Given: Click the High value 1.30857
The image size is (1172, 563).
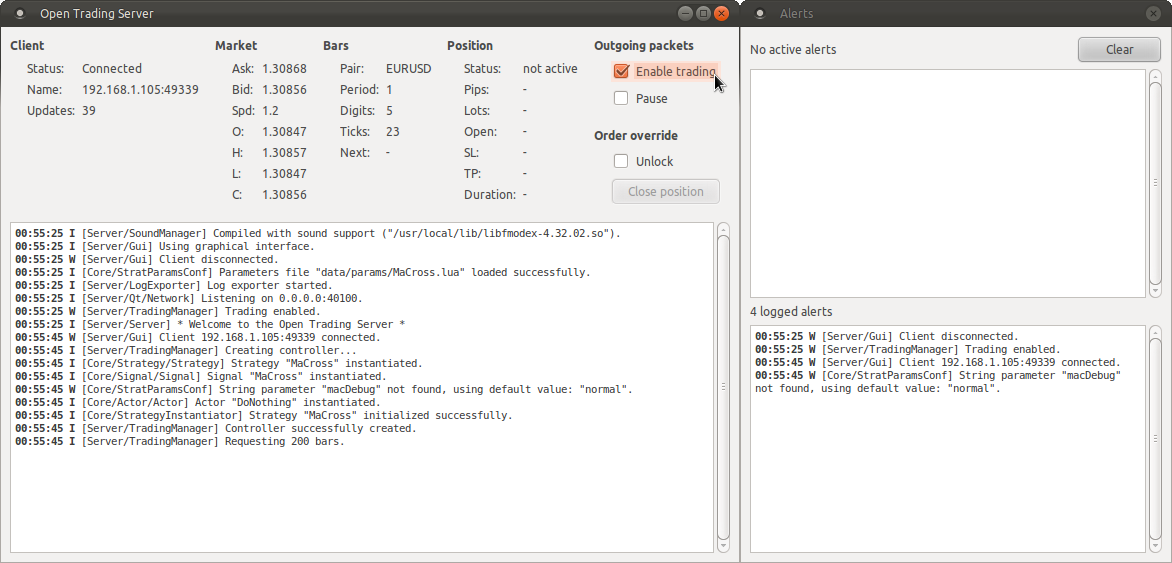Looking at the screenshot, I should [284, 153].
